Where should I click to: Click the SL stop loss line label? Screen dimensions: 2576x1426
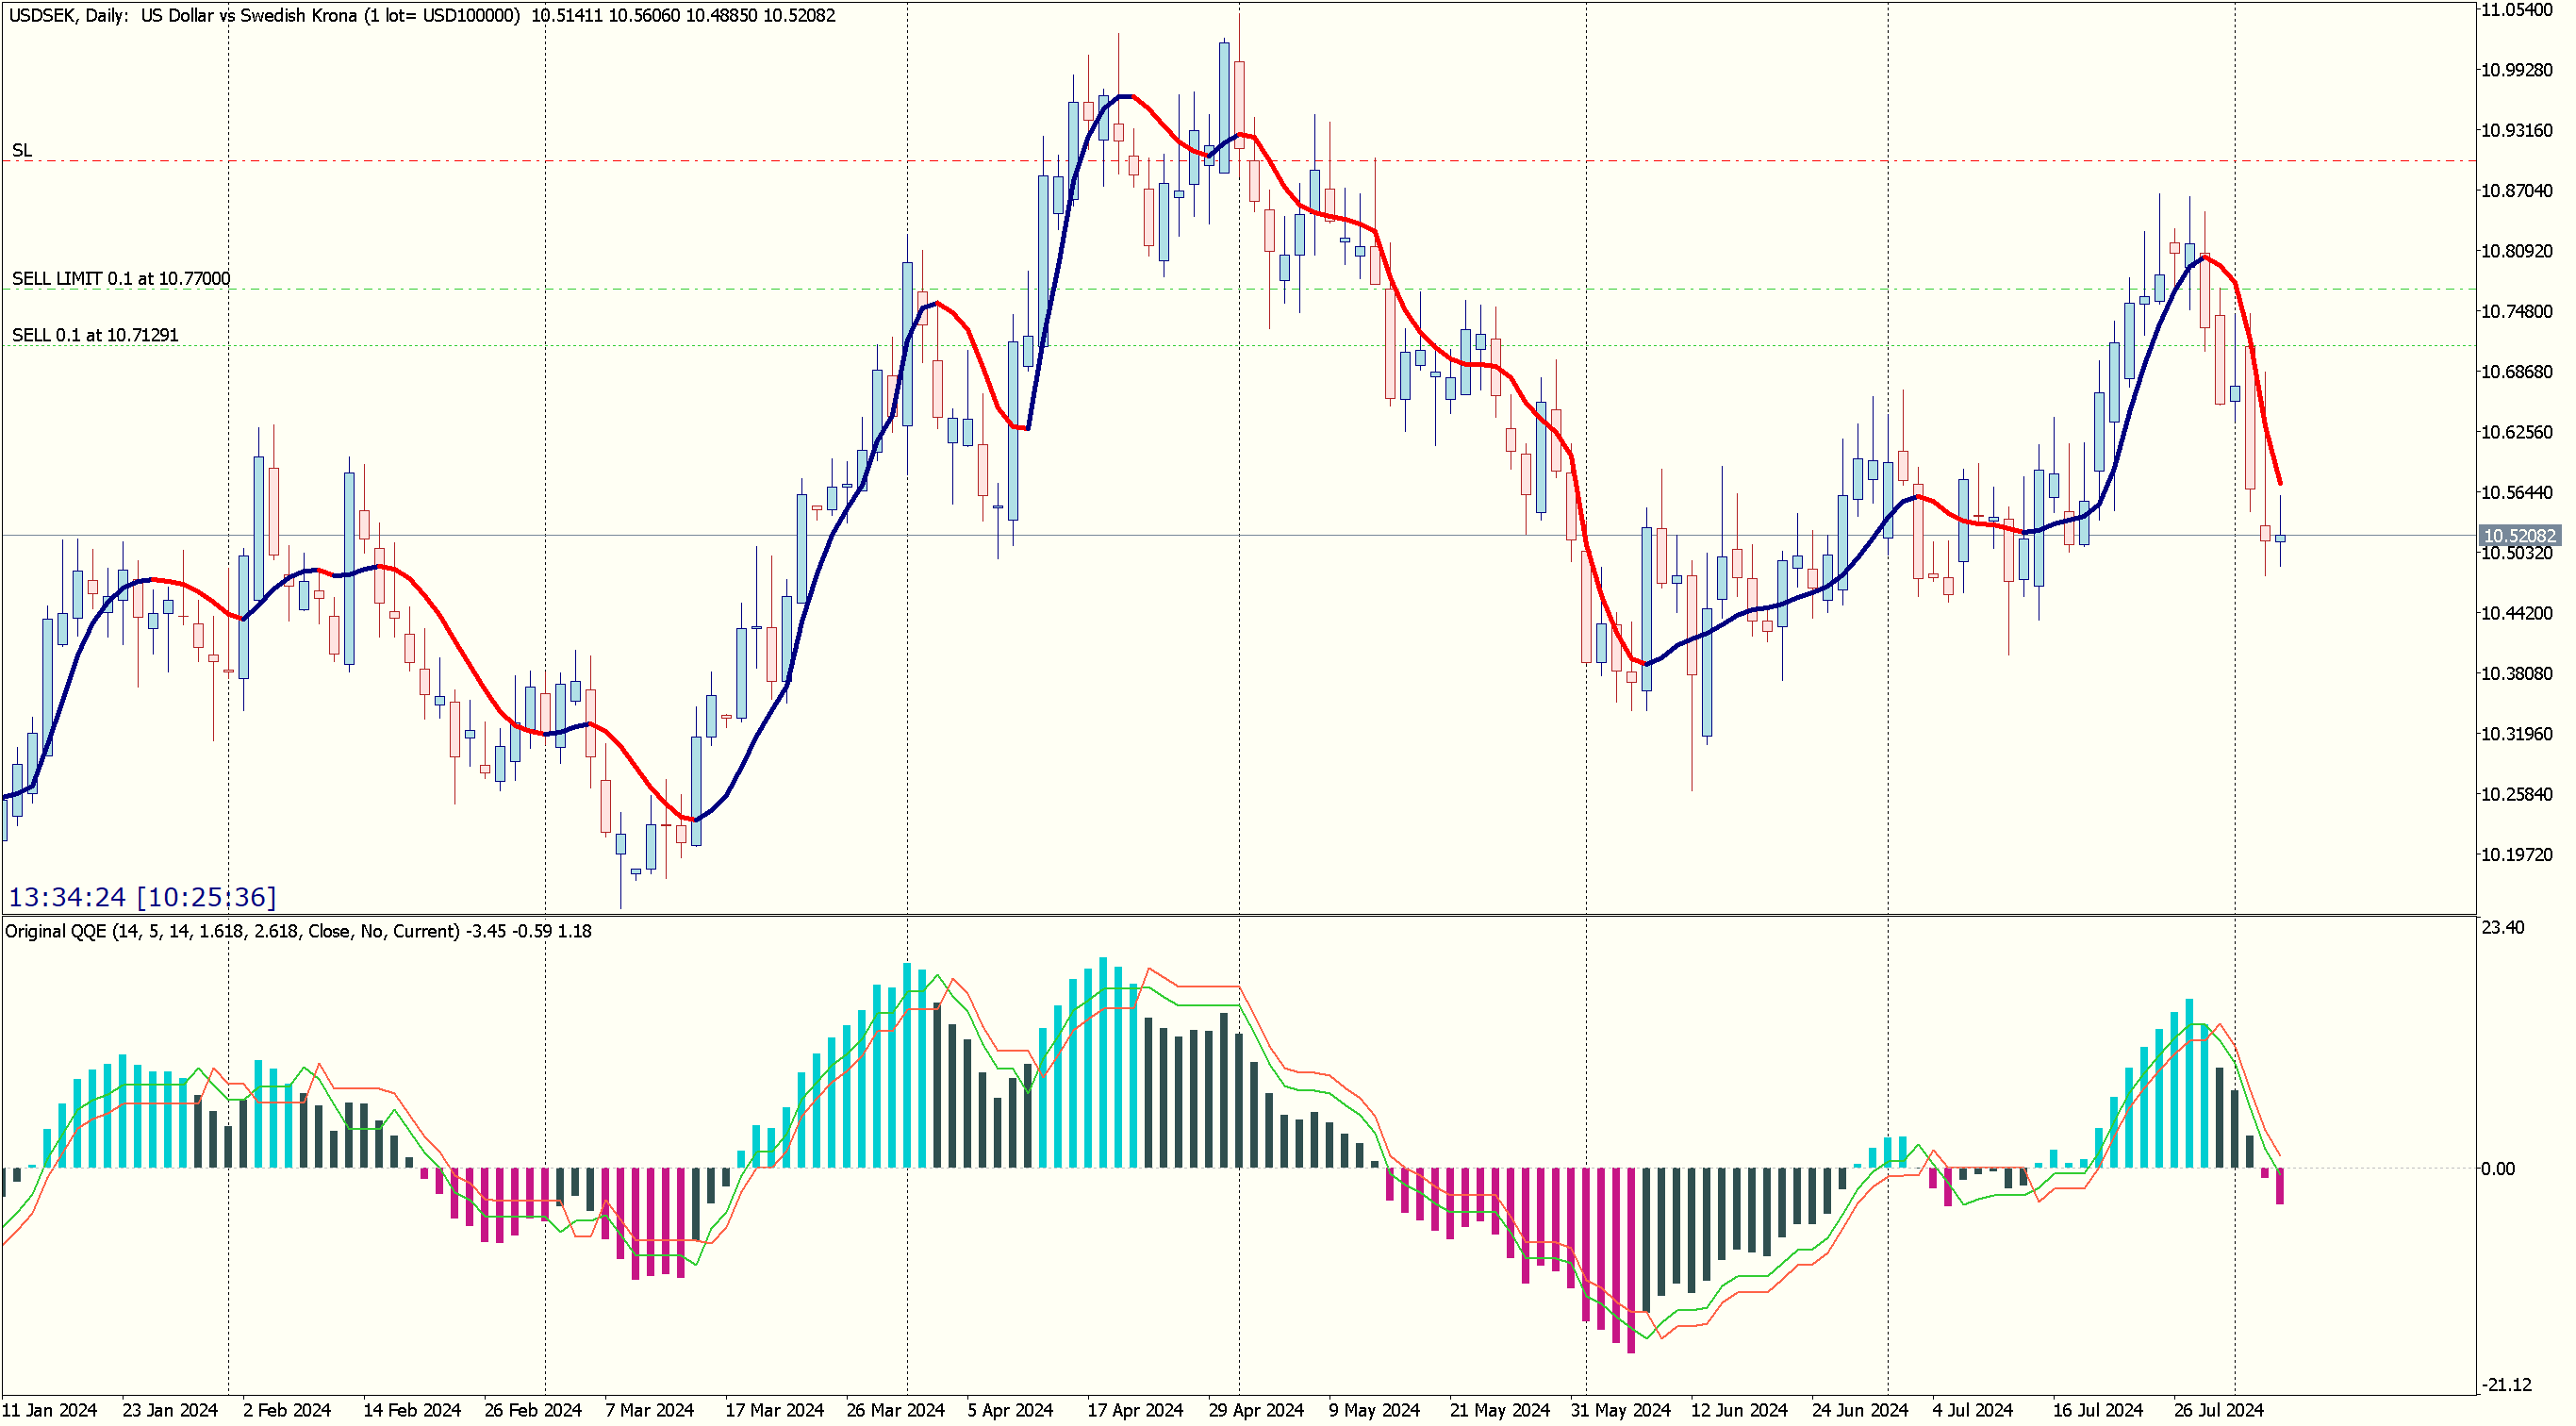click(22, 150)
